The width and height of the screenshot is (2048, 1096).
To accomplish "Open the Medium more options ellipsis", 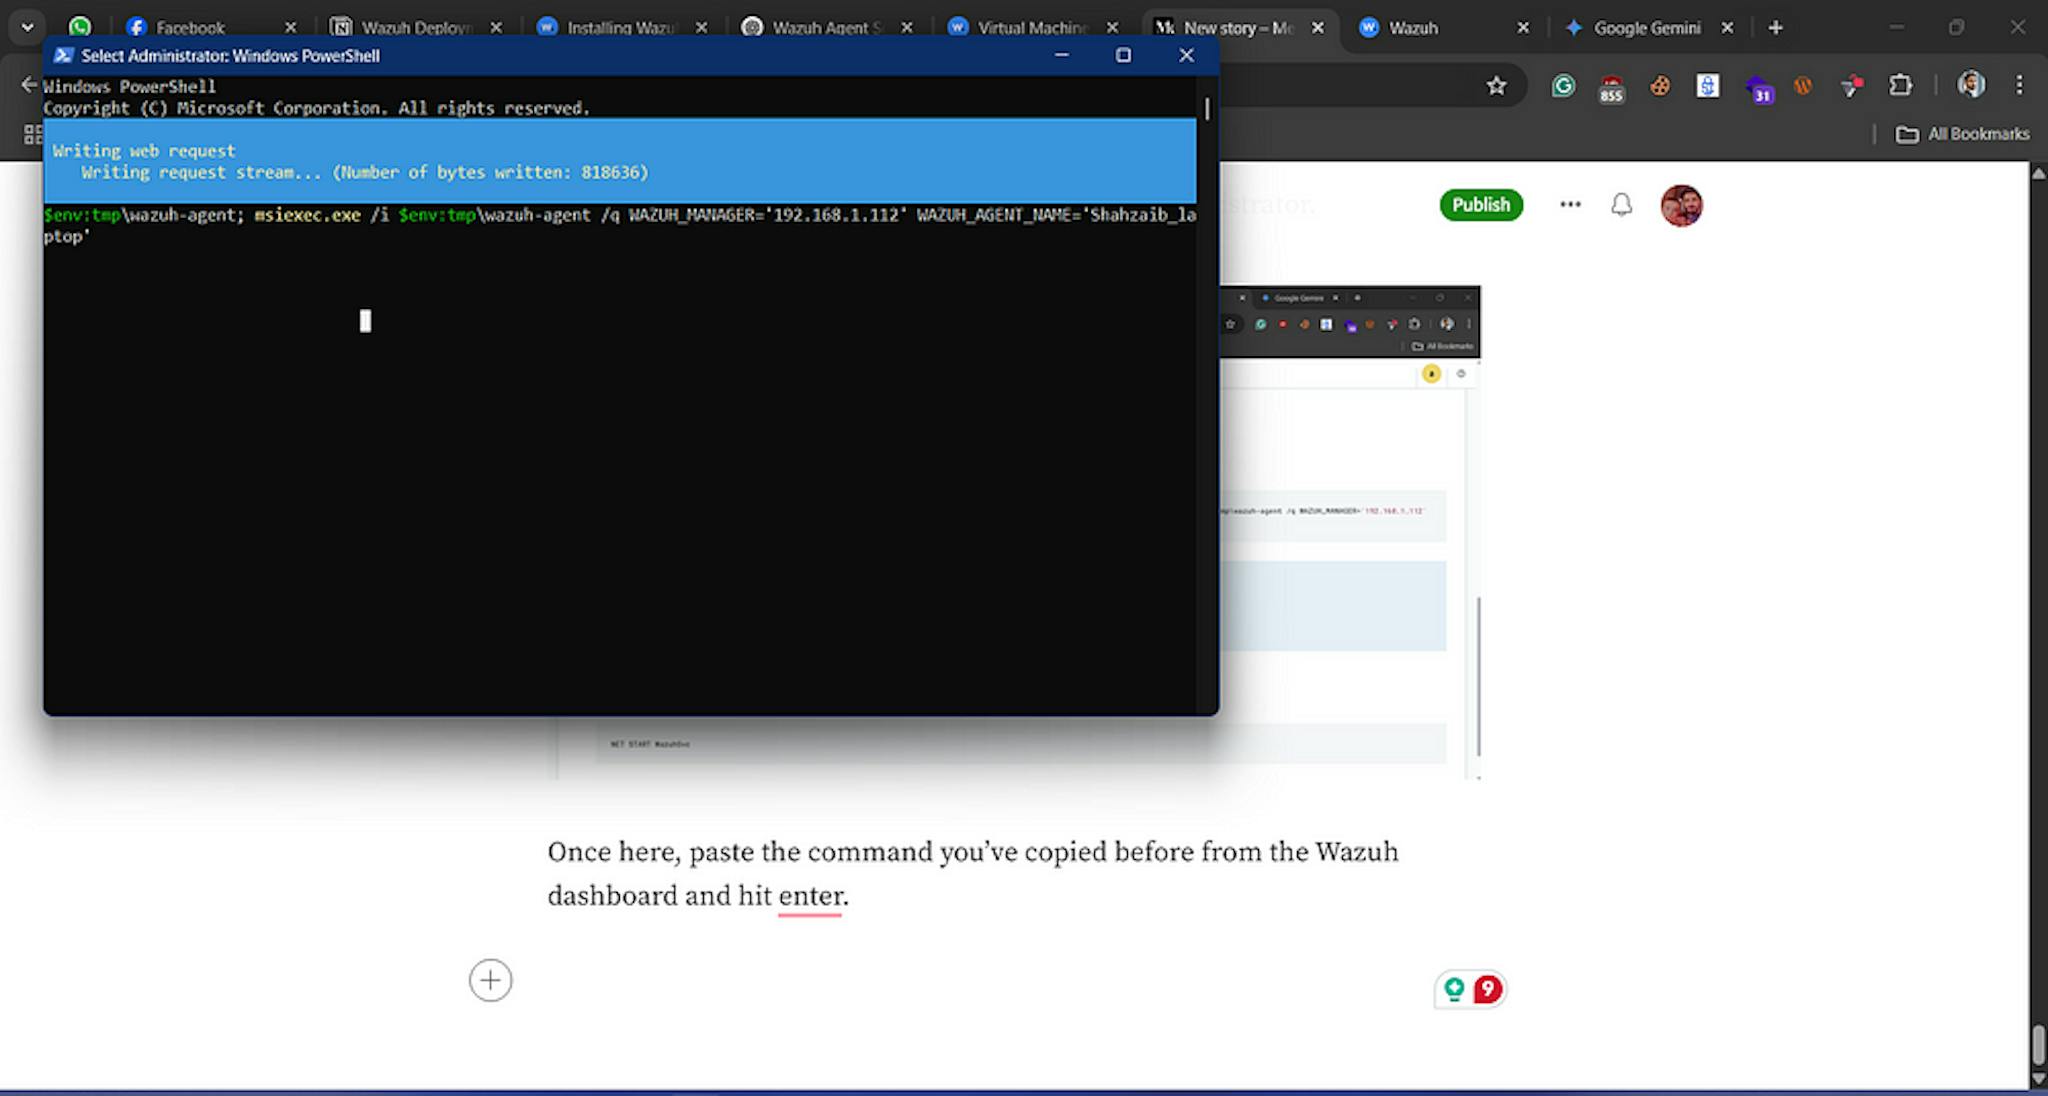I will (1570, 204).
